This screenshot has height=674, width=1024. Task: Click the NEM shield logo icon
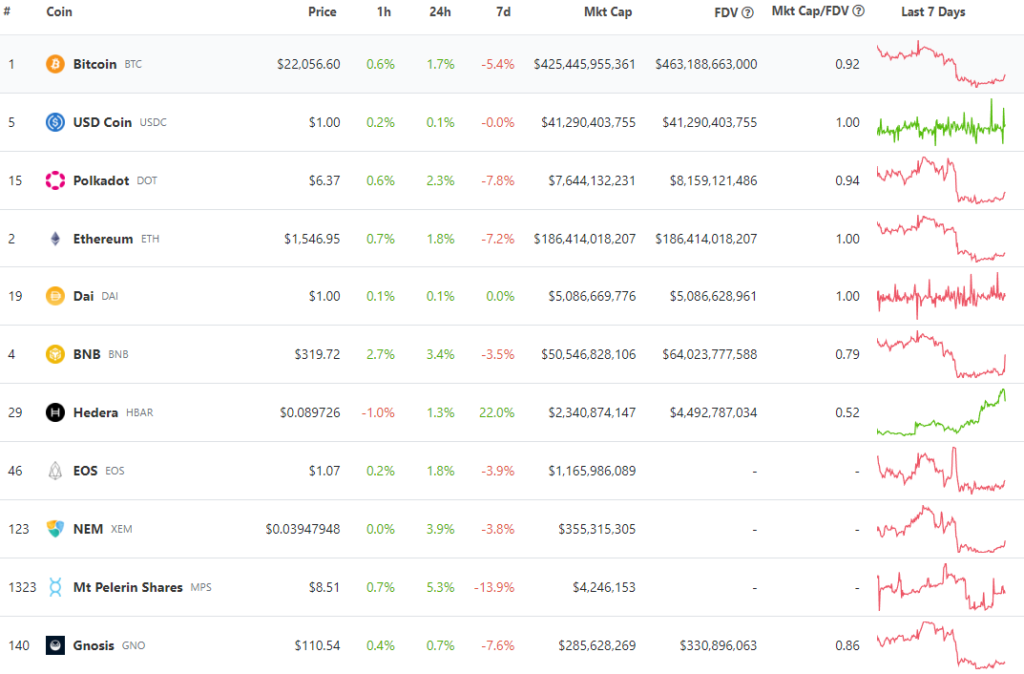pos(56,528)
